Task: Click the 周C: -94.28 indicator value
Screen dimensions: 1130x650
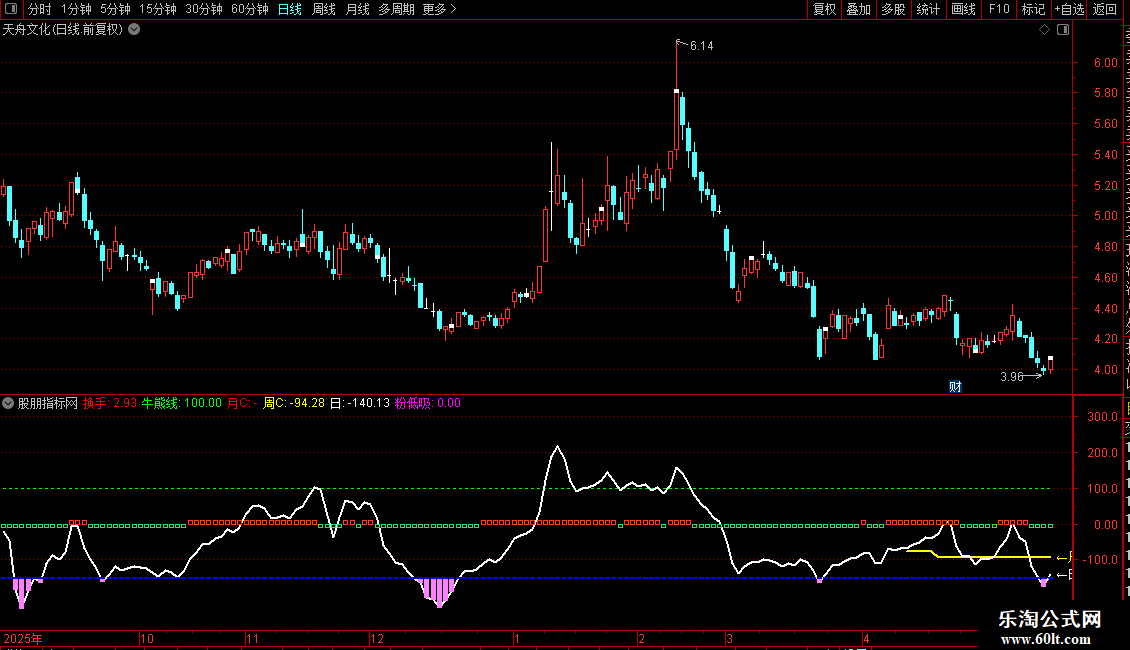Action: pyautogui.click(x=294, y=403)
